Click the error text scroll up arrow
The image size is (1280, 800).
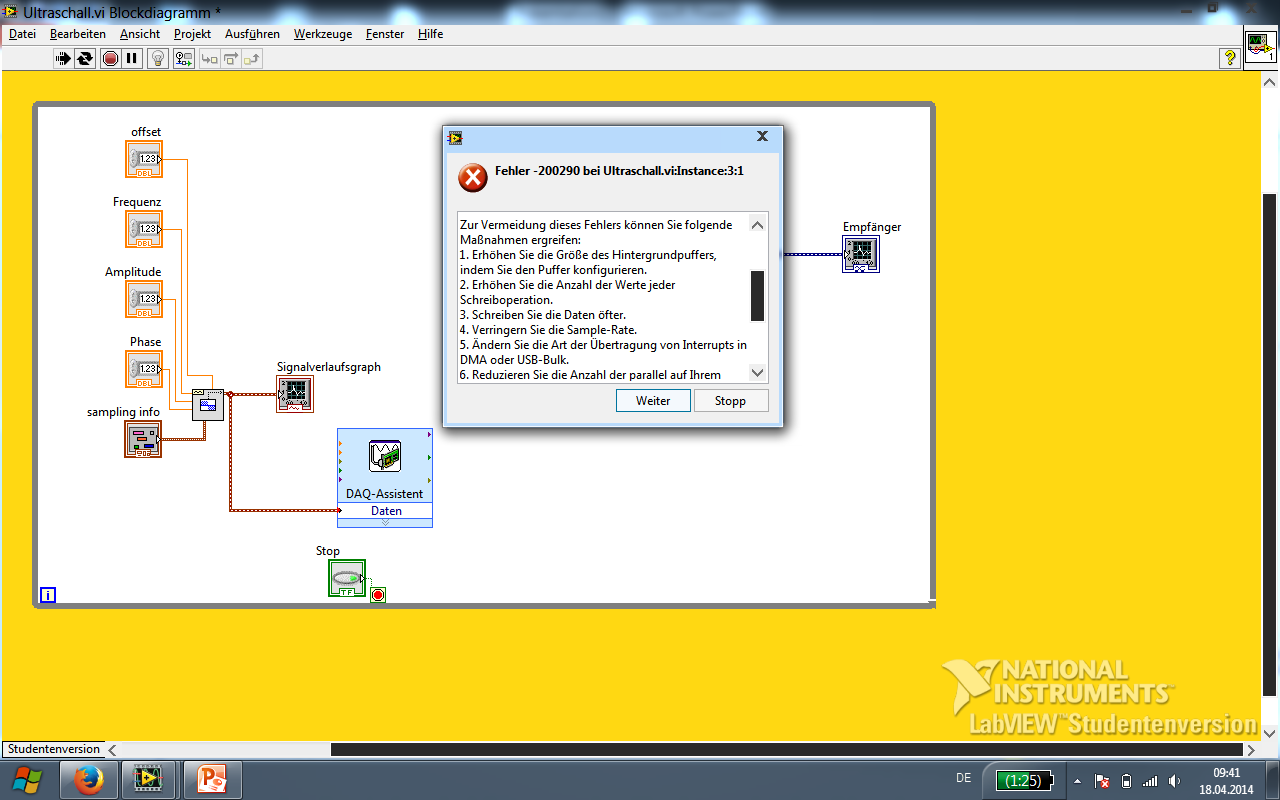[x=758, y=223]
